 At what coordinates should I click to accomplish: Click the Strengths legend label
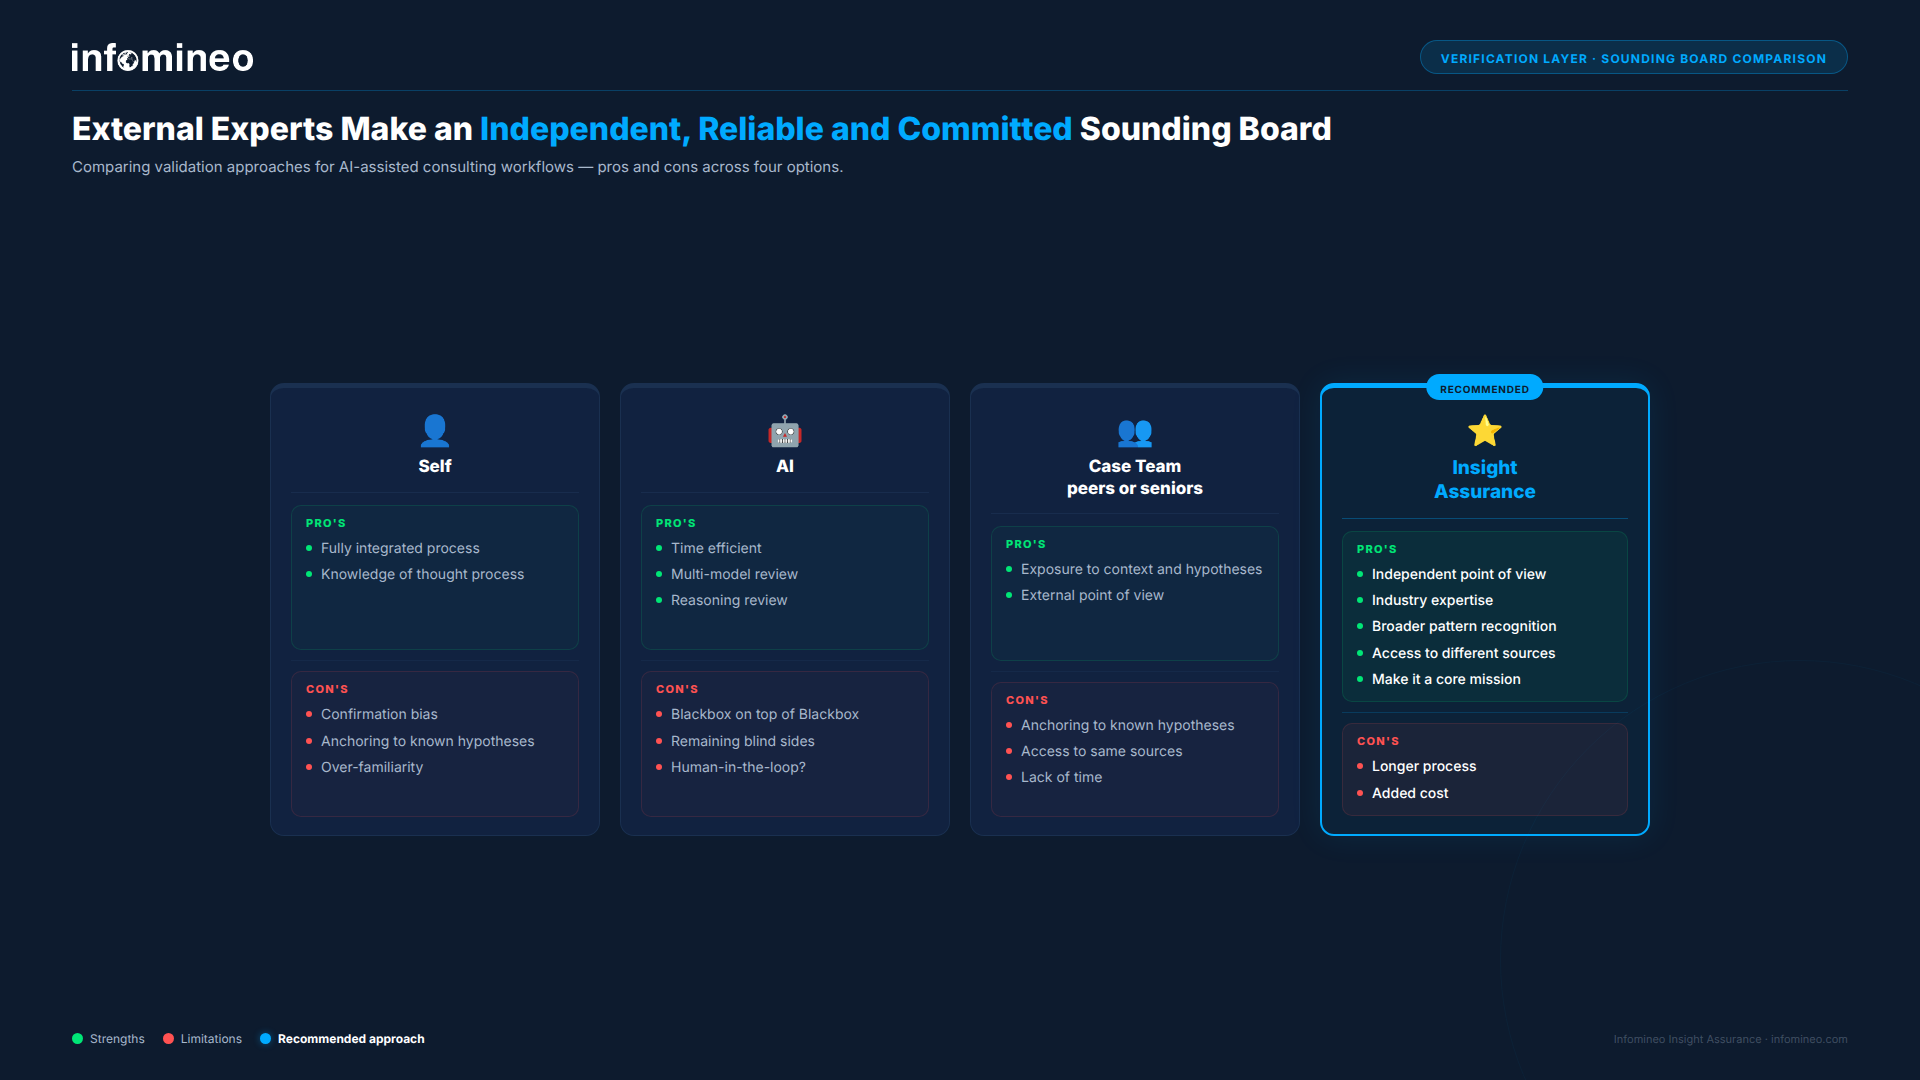[x=117, y=1039]
